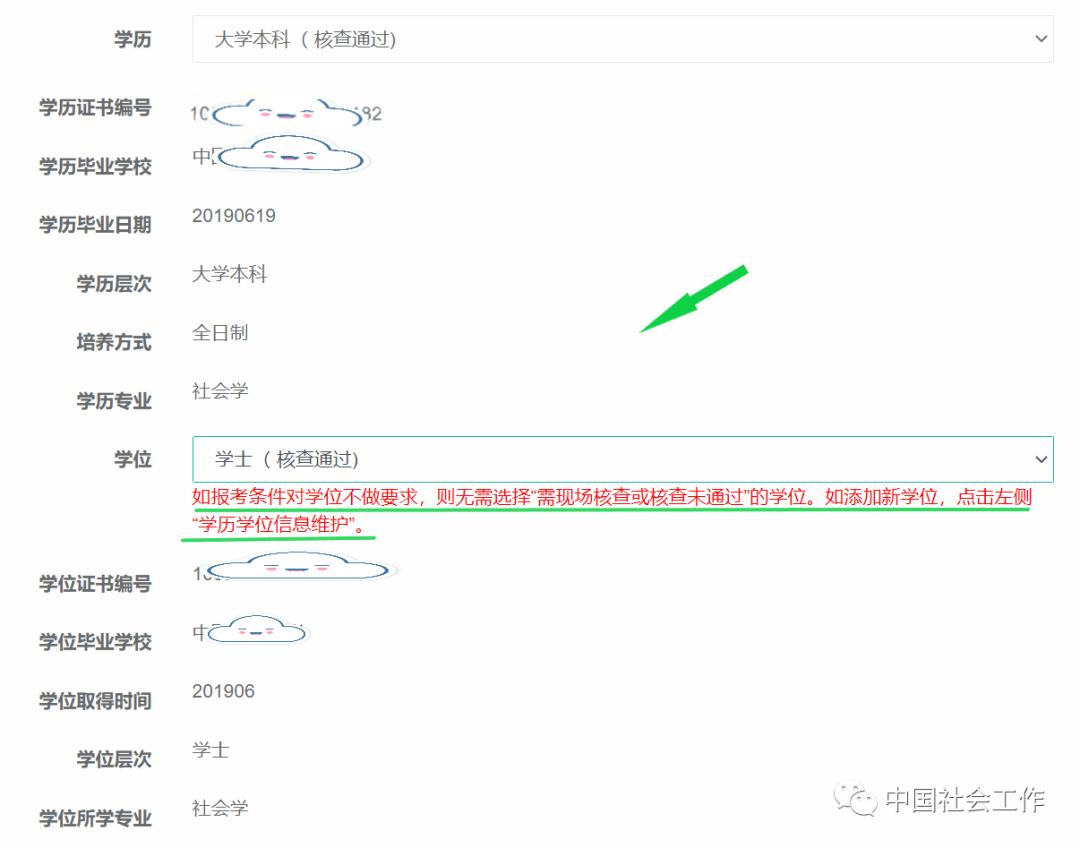The image size is (1080, 848).
Task: Click the 学历层次 value 大学本科
Action: pos(229,274)
